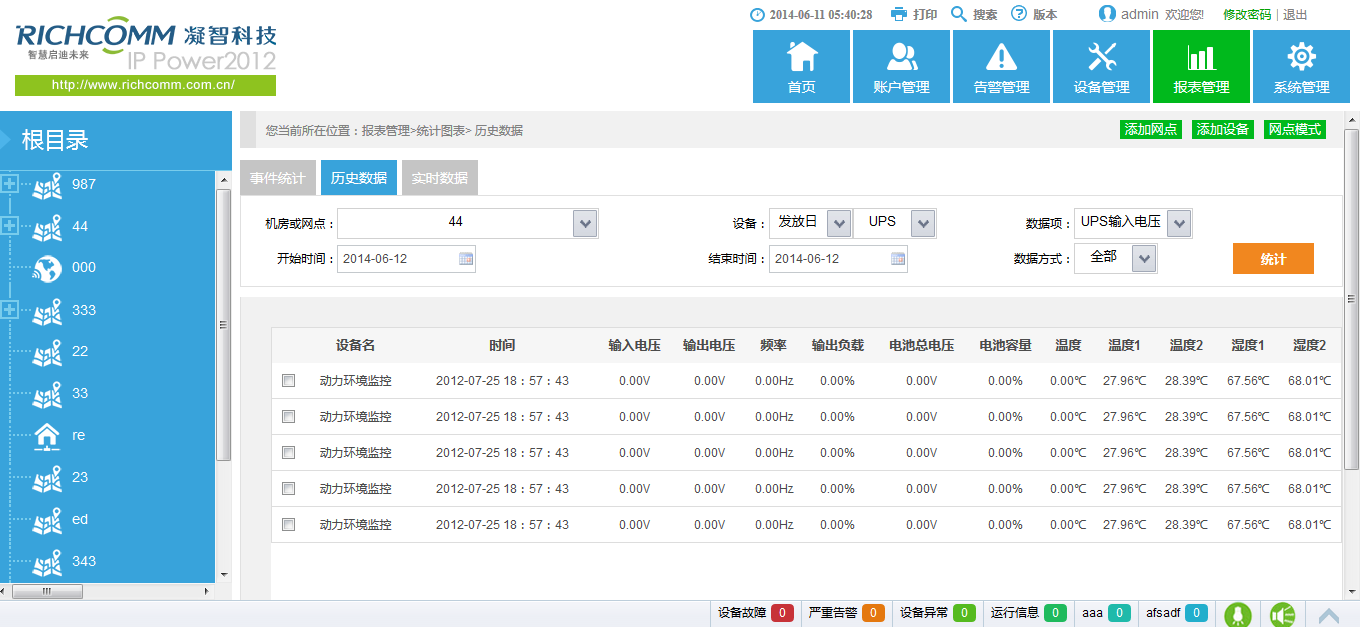1360x627 pixels.
Task: Switch to the 实时数据 tab
Action: coord(440,178)
